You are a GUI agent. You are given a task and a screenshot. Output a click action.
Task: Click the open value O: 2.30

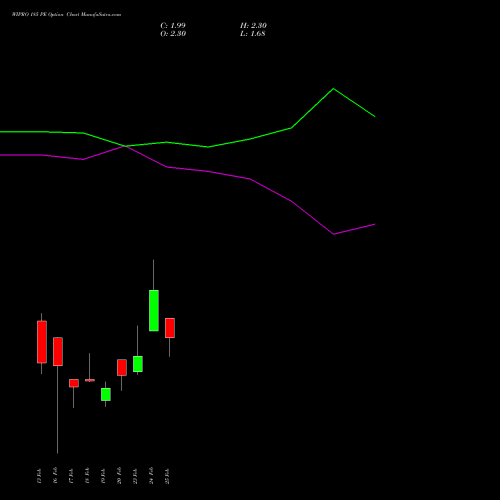point(173,34)
